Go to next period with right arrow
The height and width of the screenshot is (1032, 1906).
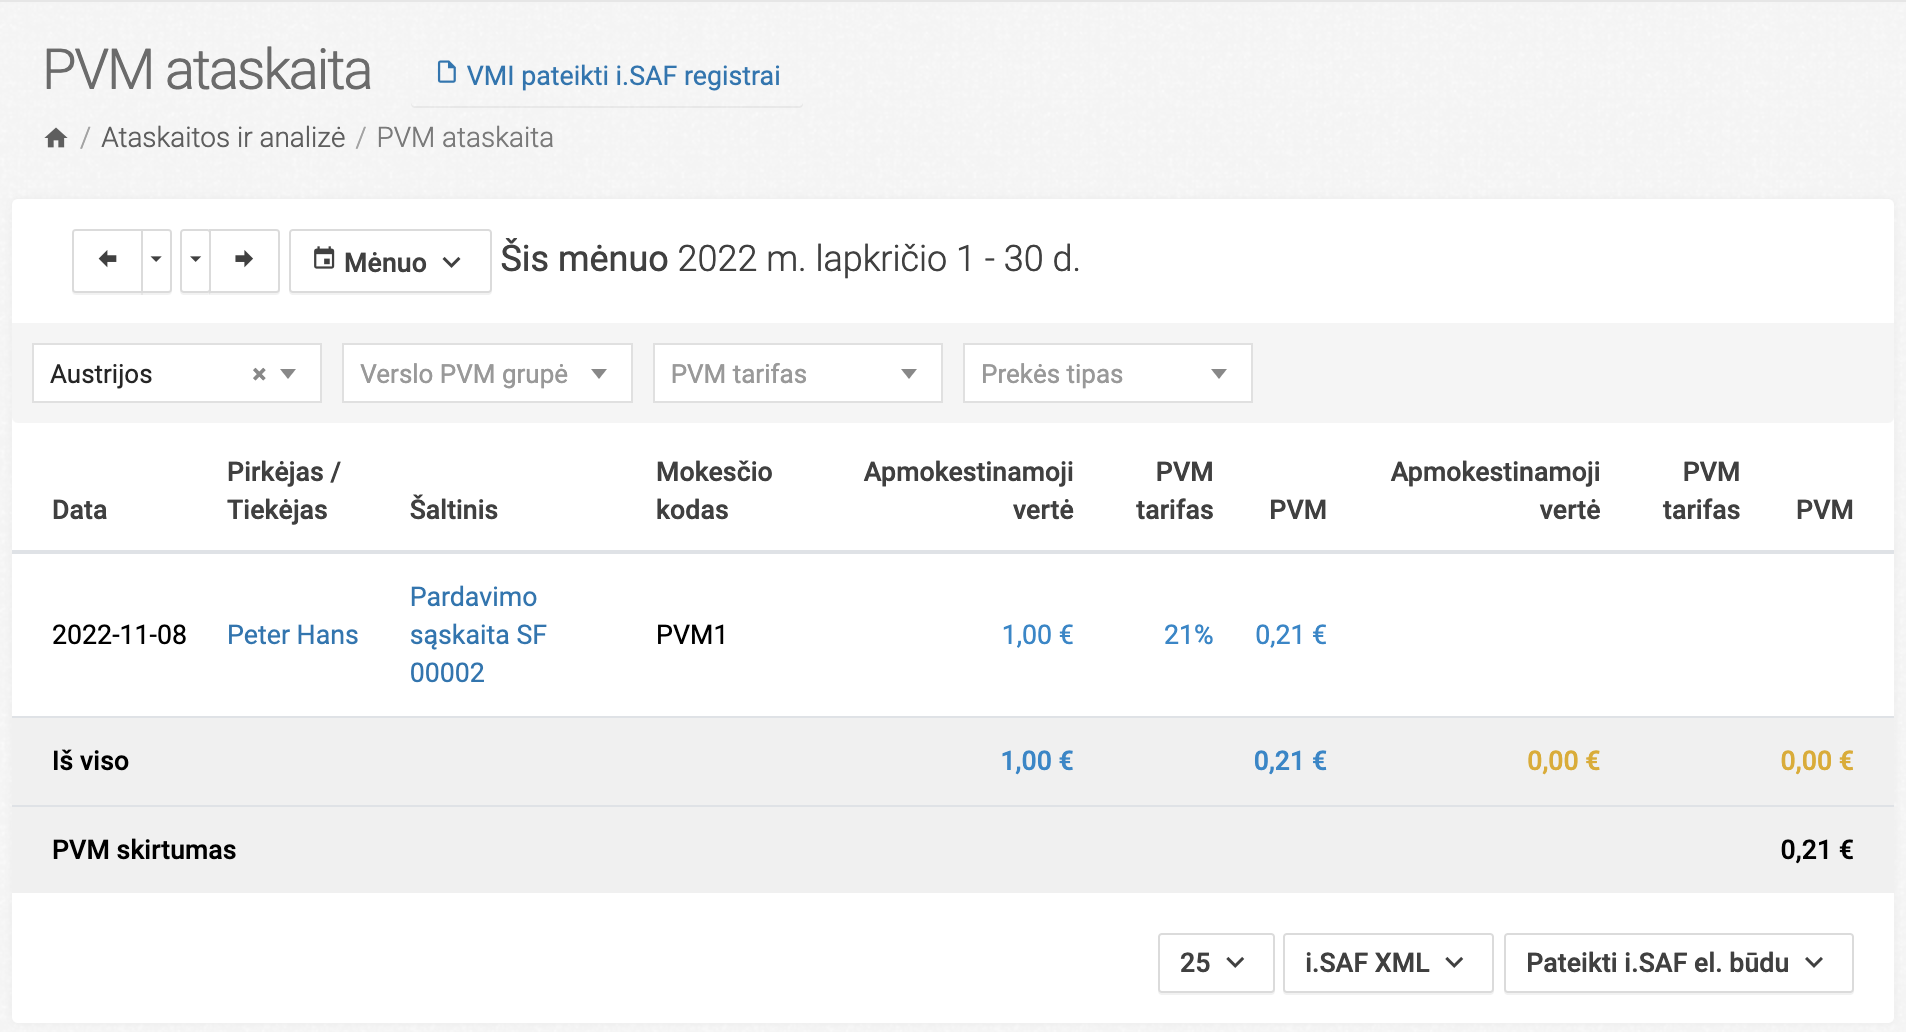point(244,260)
